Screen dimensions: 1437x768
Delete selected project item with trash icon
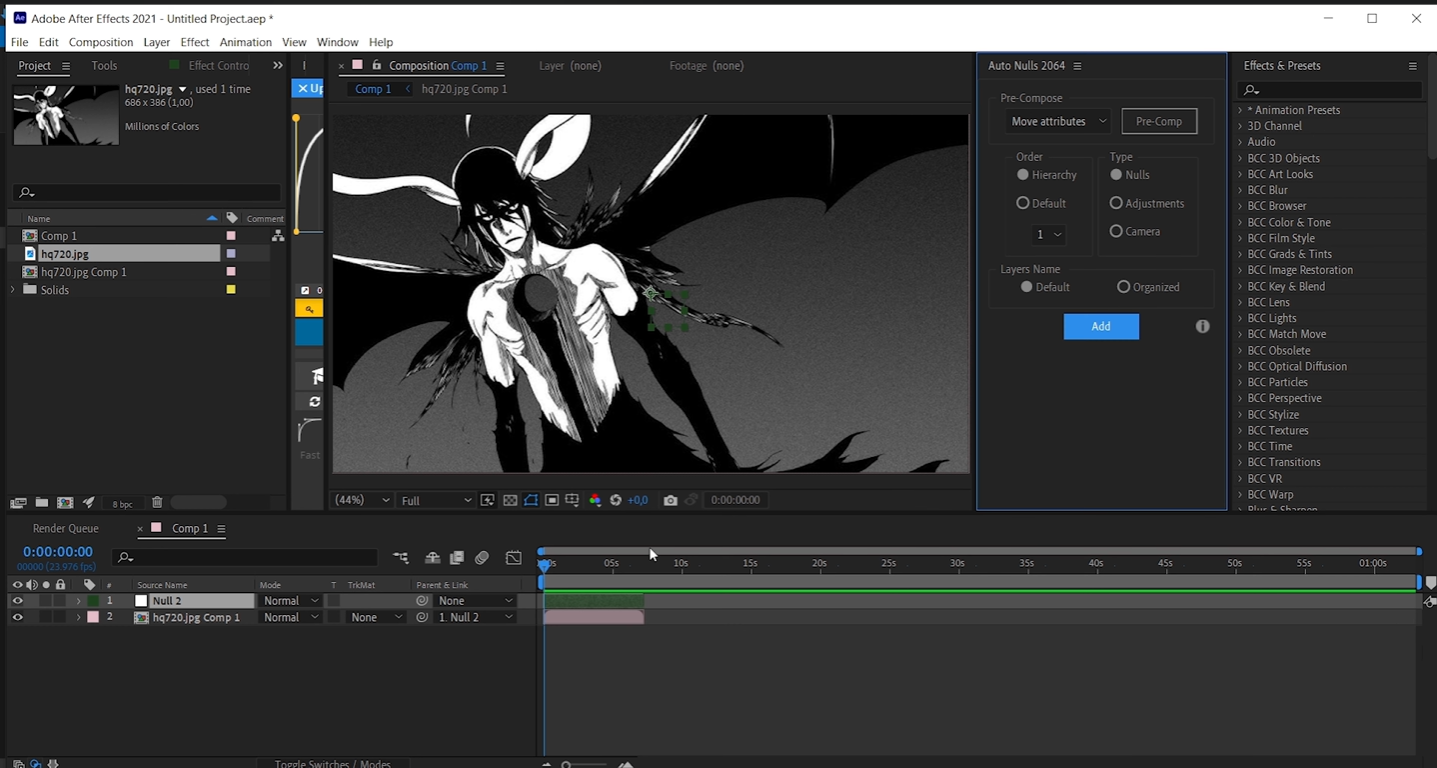pyautogui.click(x=157, y=502)
